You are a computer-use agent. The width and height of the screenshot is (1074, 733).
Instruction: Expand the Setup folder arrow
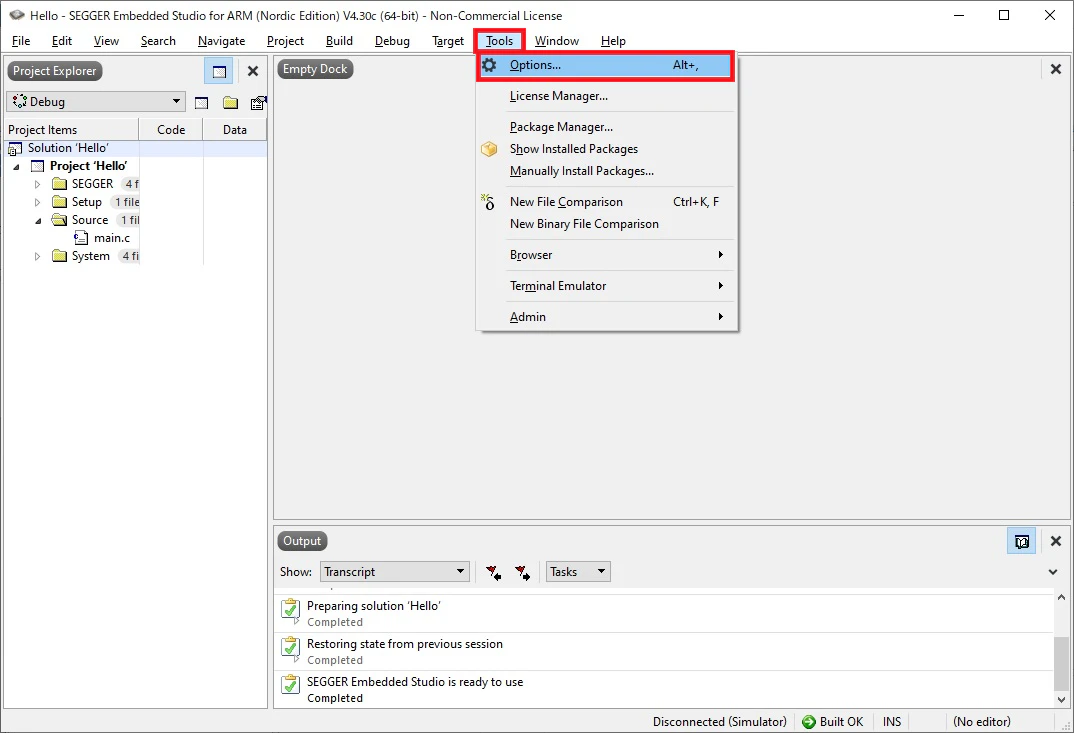click(x=38, y=202)
